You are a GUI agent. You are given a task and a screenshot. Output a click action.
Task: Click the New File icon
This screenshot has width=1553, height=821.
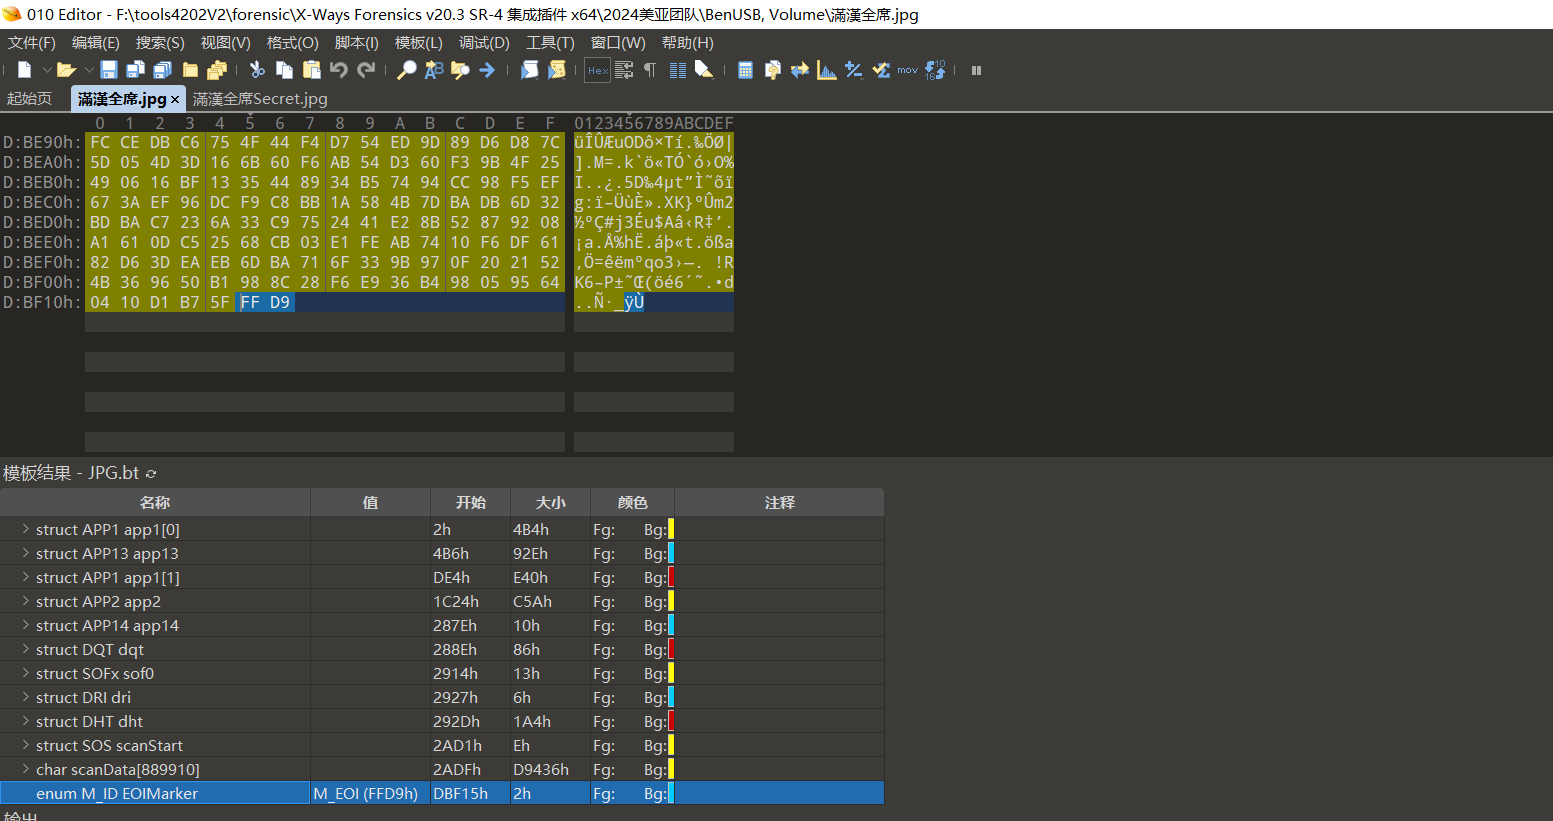tap(25, 70)
